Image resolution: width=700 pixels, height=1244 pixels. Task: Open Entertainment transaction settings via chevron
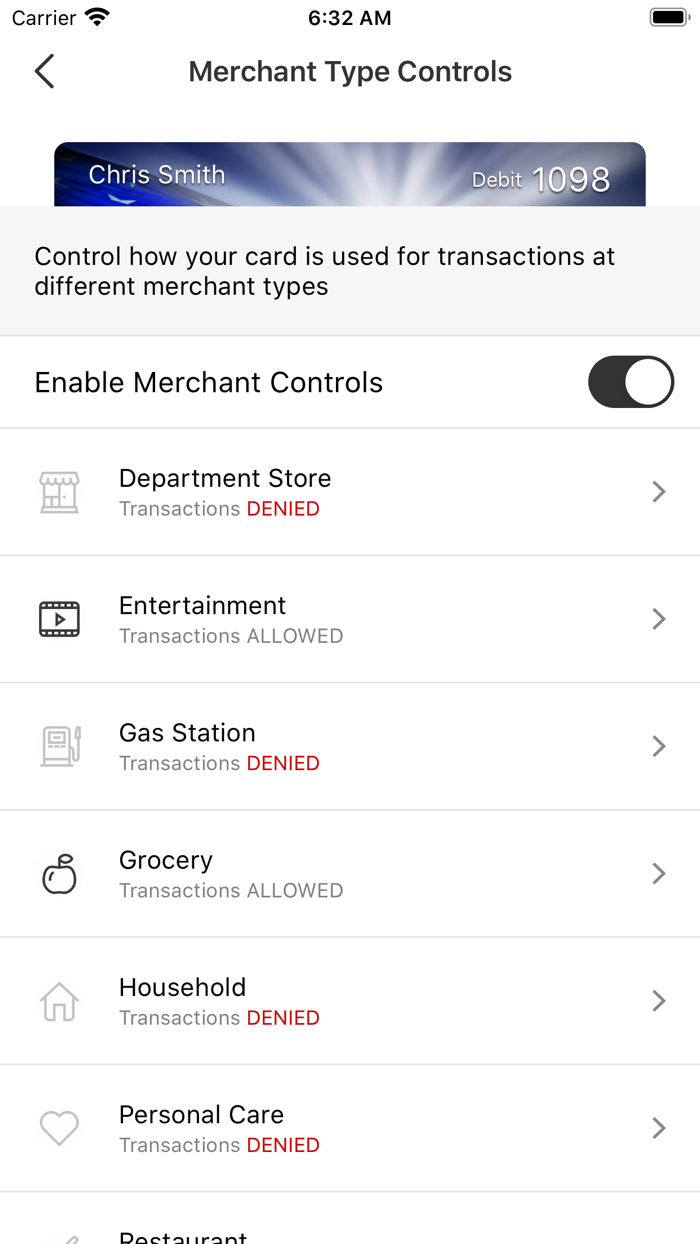[x=658, y=618]
